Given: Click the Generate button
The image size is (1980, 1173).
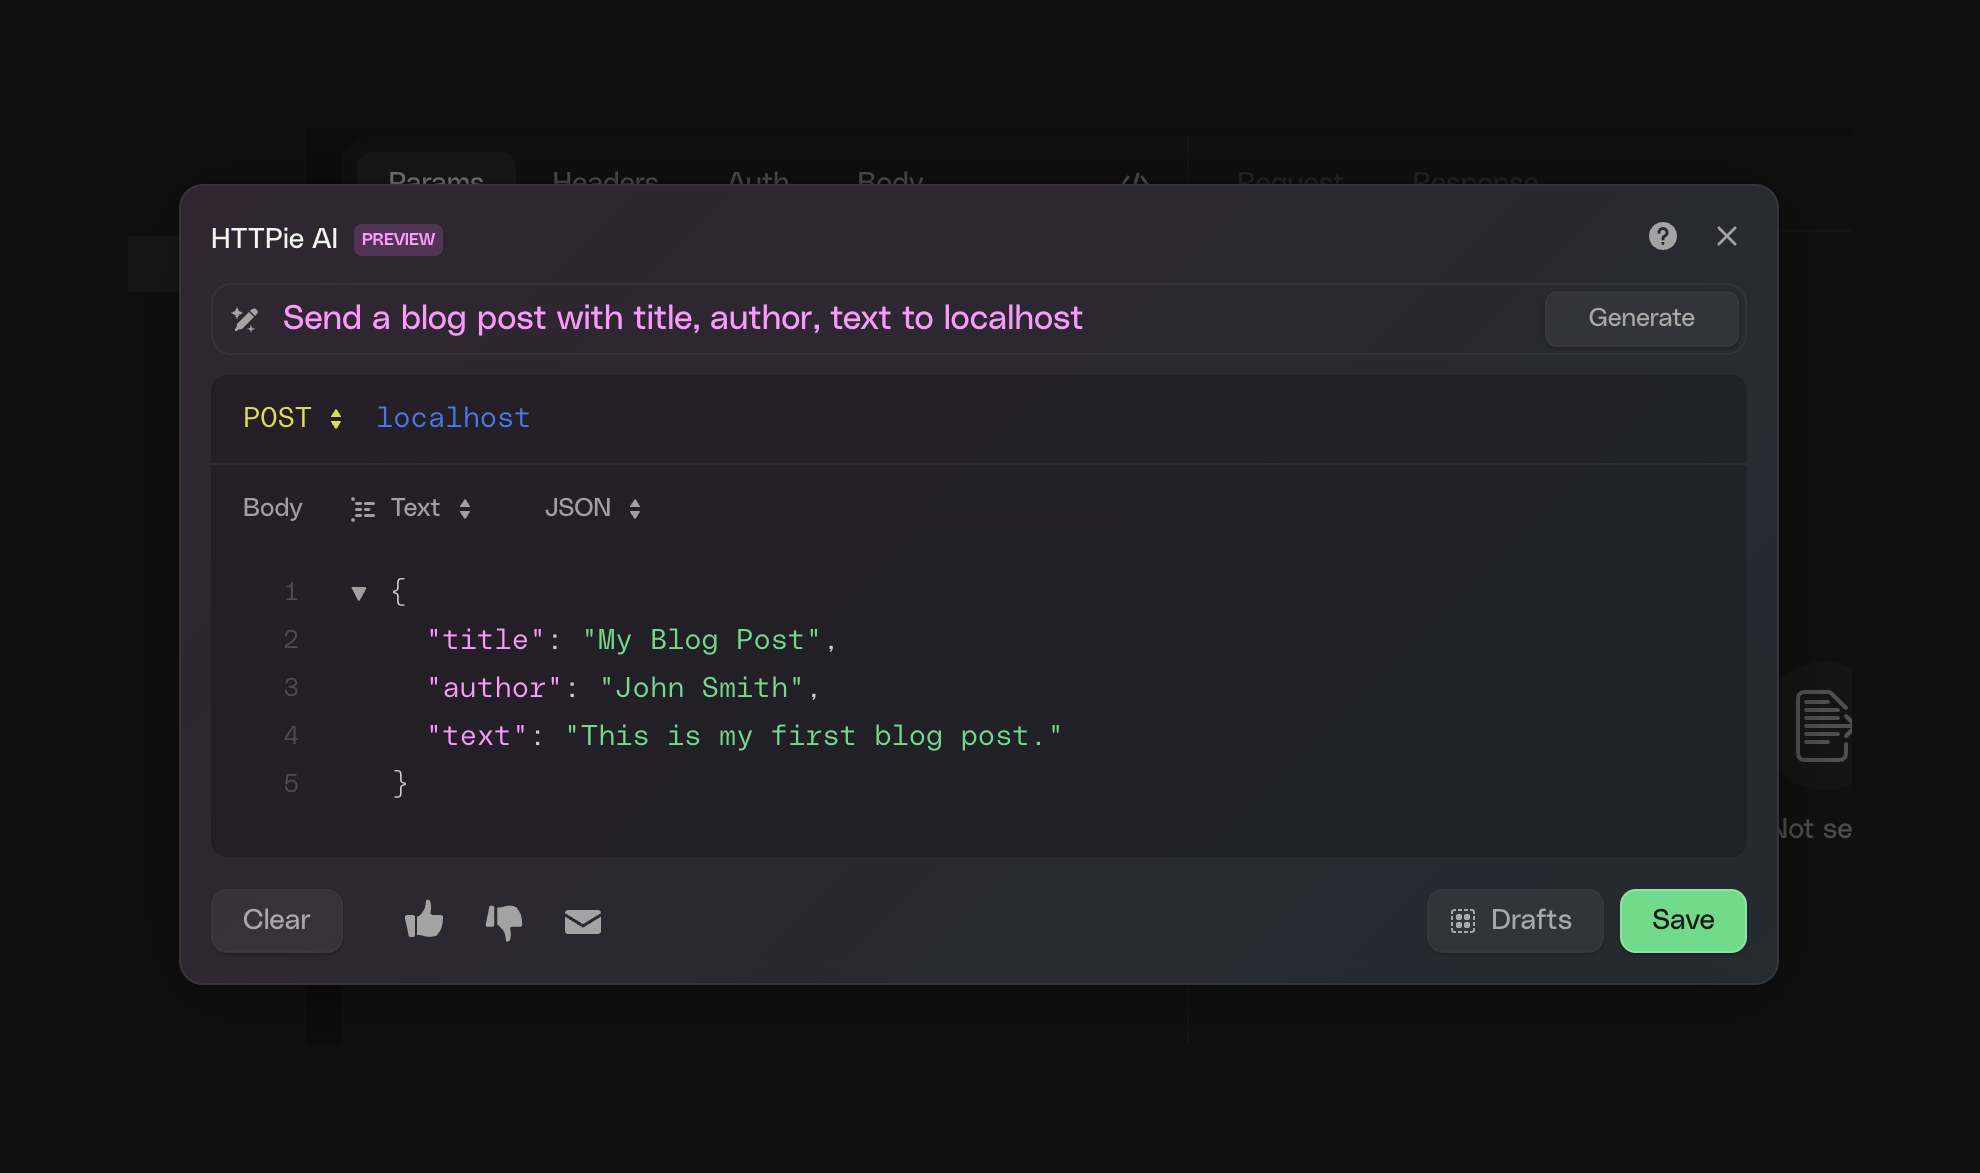Looking at the screenshot, I should pyautogui.click(x=1641, y=318).
